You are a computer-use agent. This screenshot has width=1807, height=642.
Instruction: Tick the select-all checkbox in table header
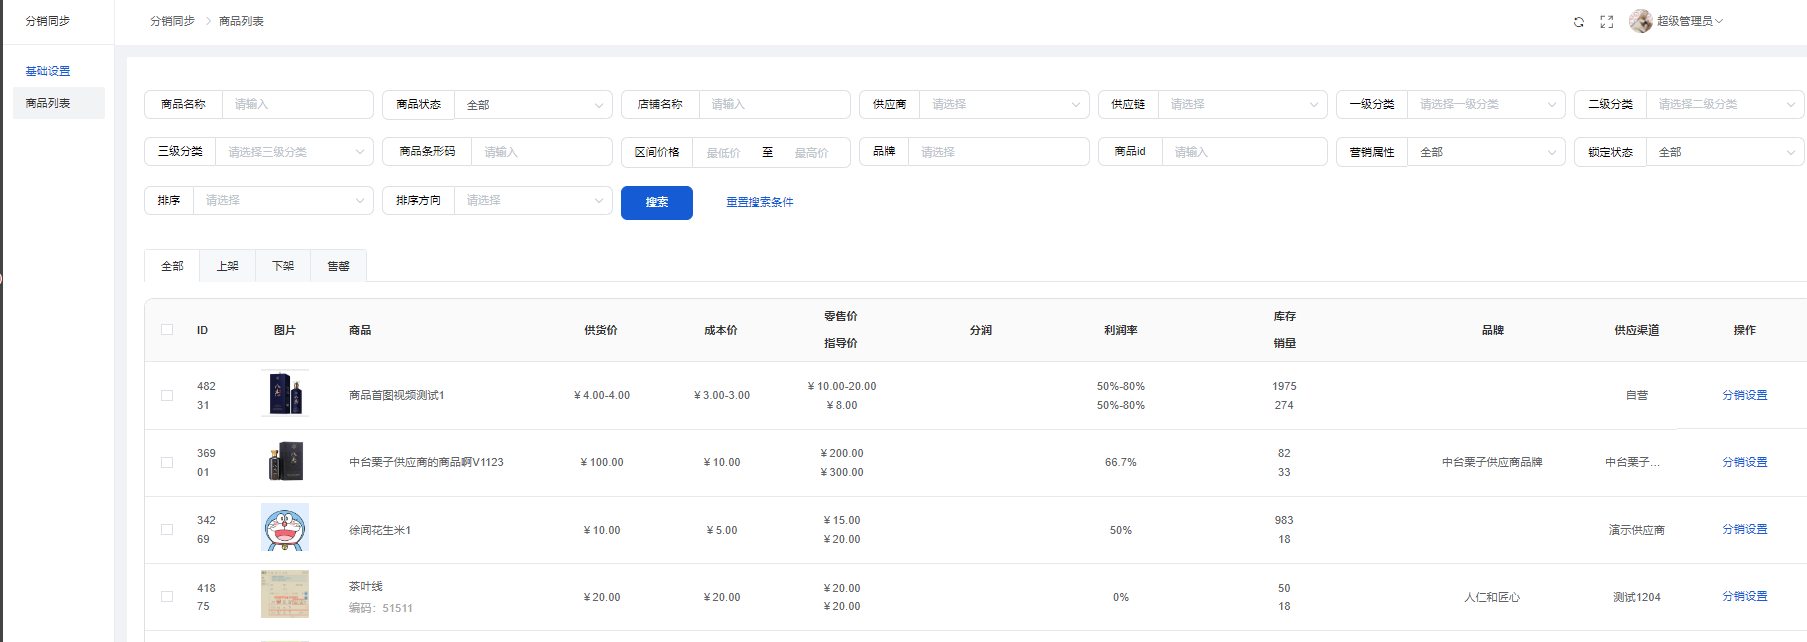pyautogui.click(x=167, y=330)
